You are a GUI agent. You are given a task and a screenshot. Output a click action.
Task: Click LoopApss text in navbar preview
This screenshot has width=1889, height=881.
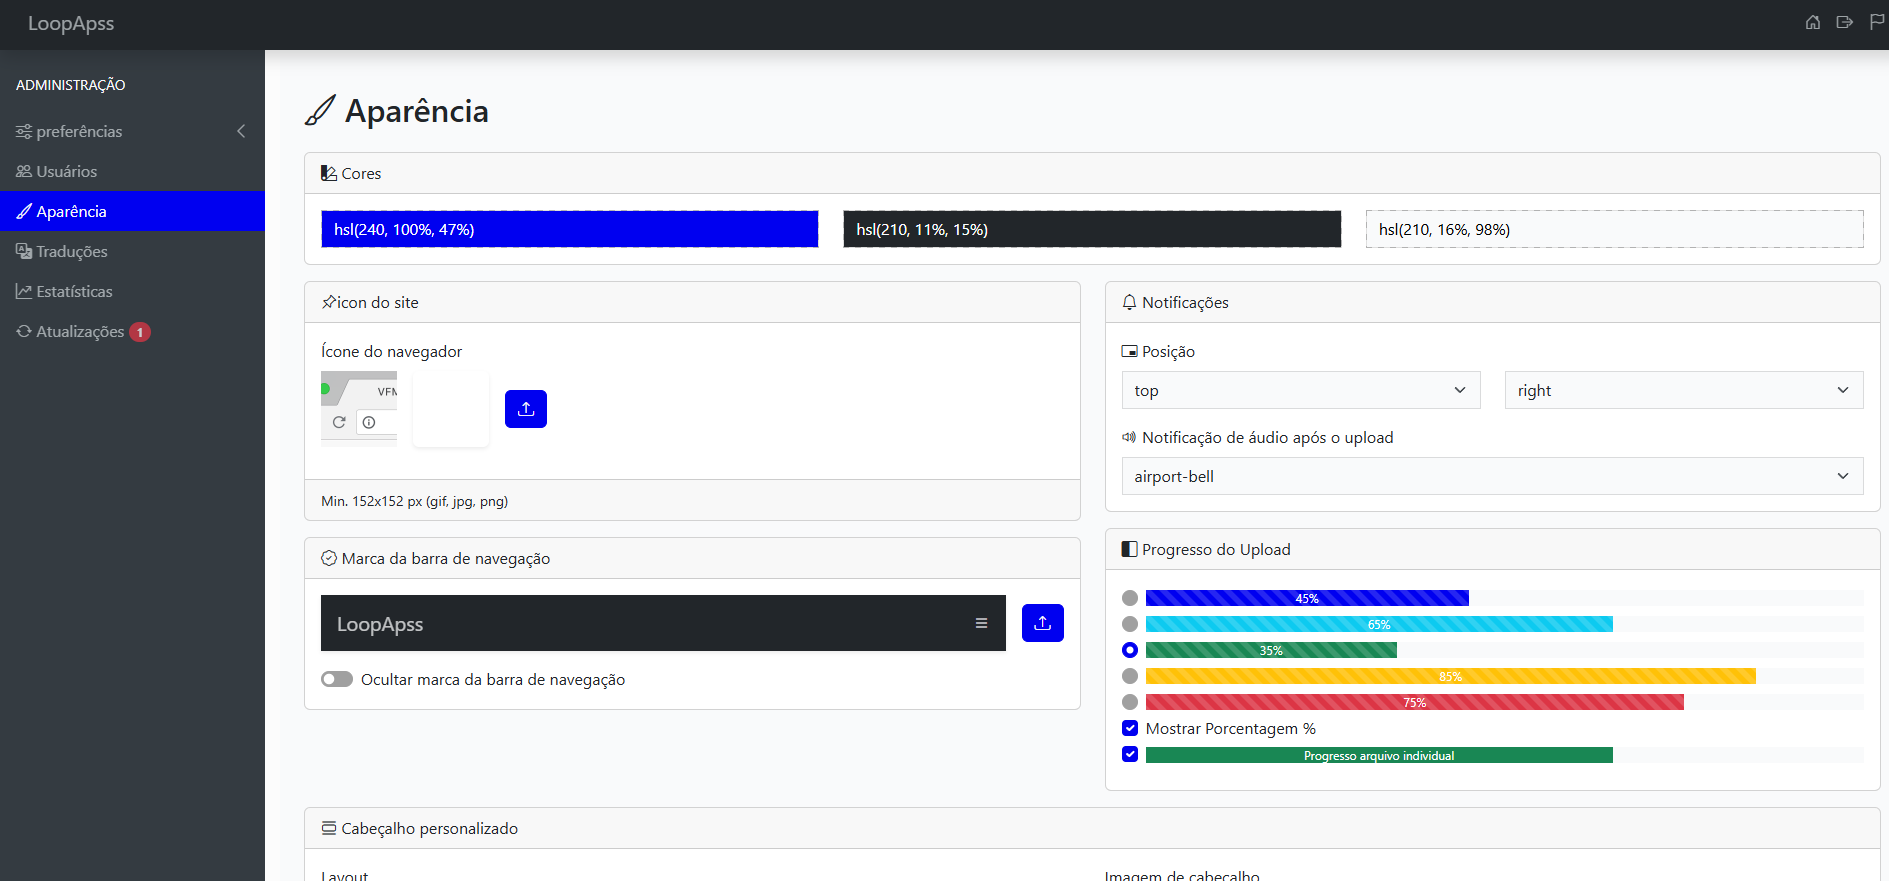(380, 624)
